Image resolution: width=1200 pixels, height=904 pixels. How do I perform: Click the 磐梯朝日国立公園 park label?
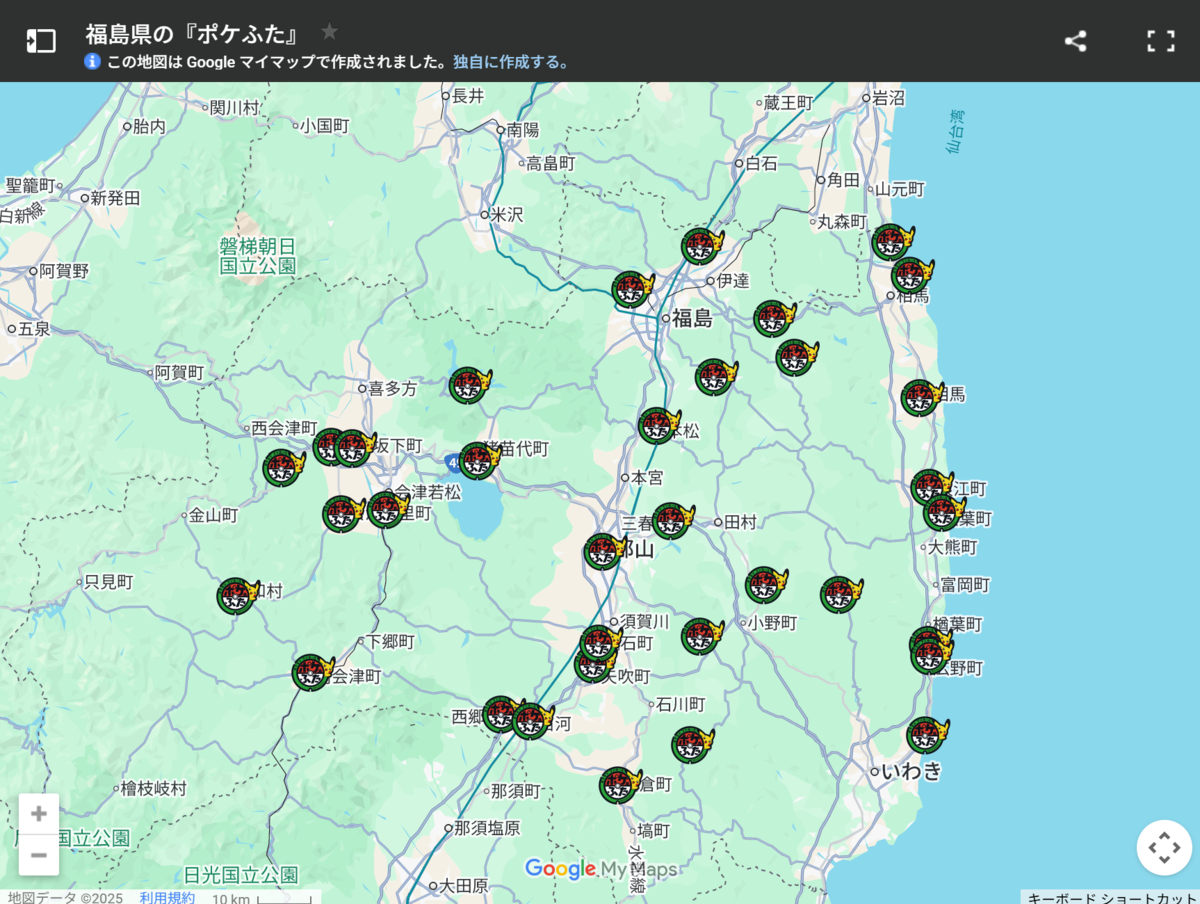259,256
